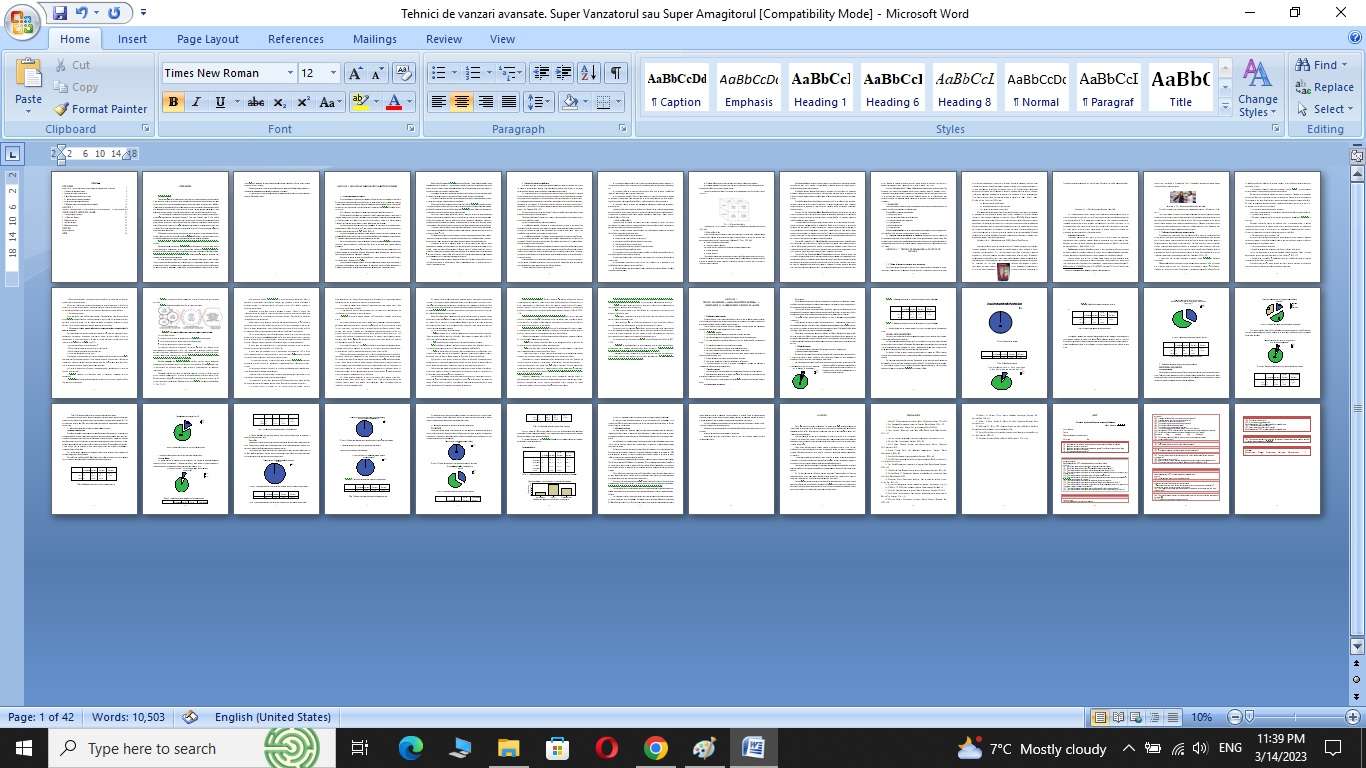Open Google Chrome from the taskbar
This screenshot has width=1366, height=768.
[x=655, y=748]
